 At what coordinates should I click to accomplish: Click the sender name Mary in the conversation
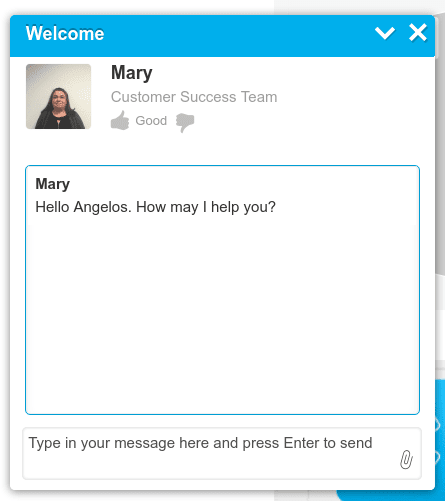[x=53, y=184]
